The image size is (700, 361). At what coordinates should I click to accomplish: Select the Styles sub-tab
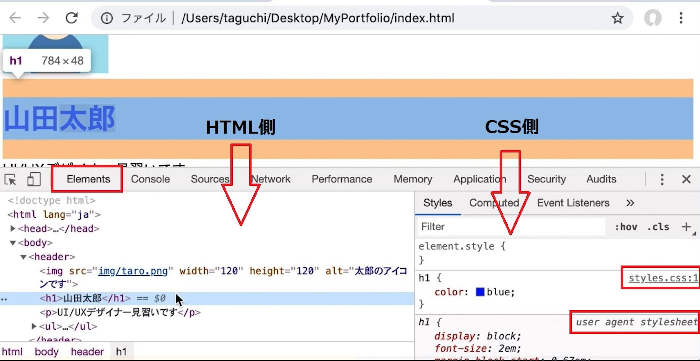[438, 203]
